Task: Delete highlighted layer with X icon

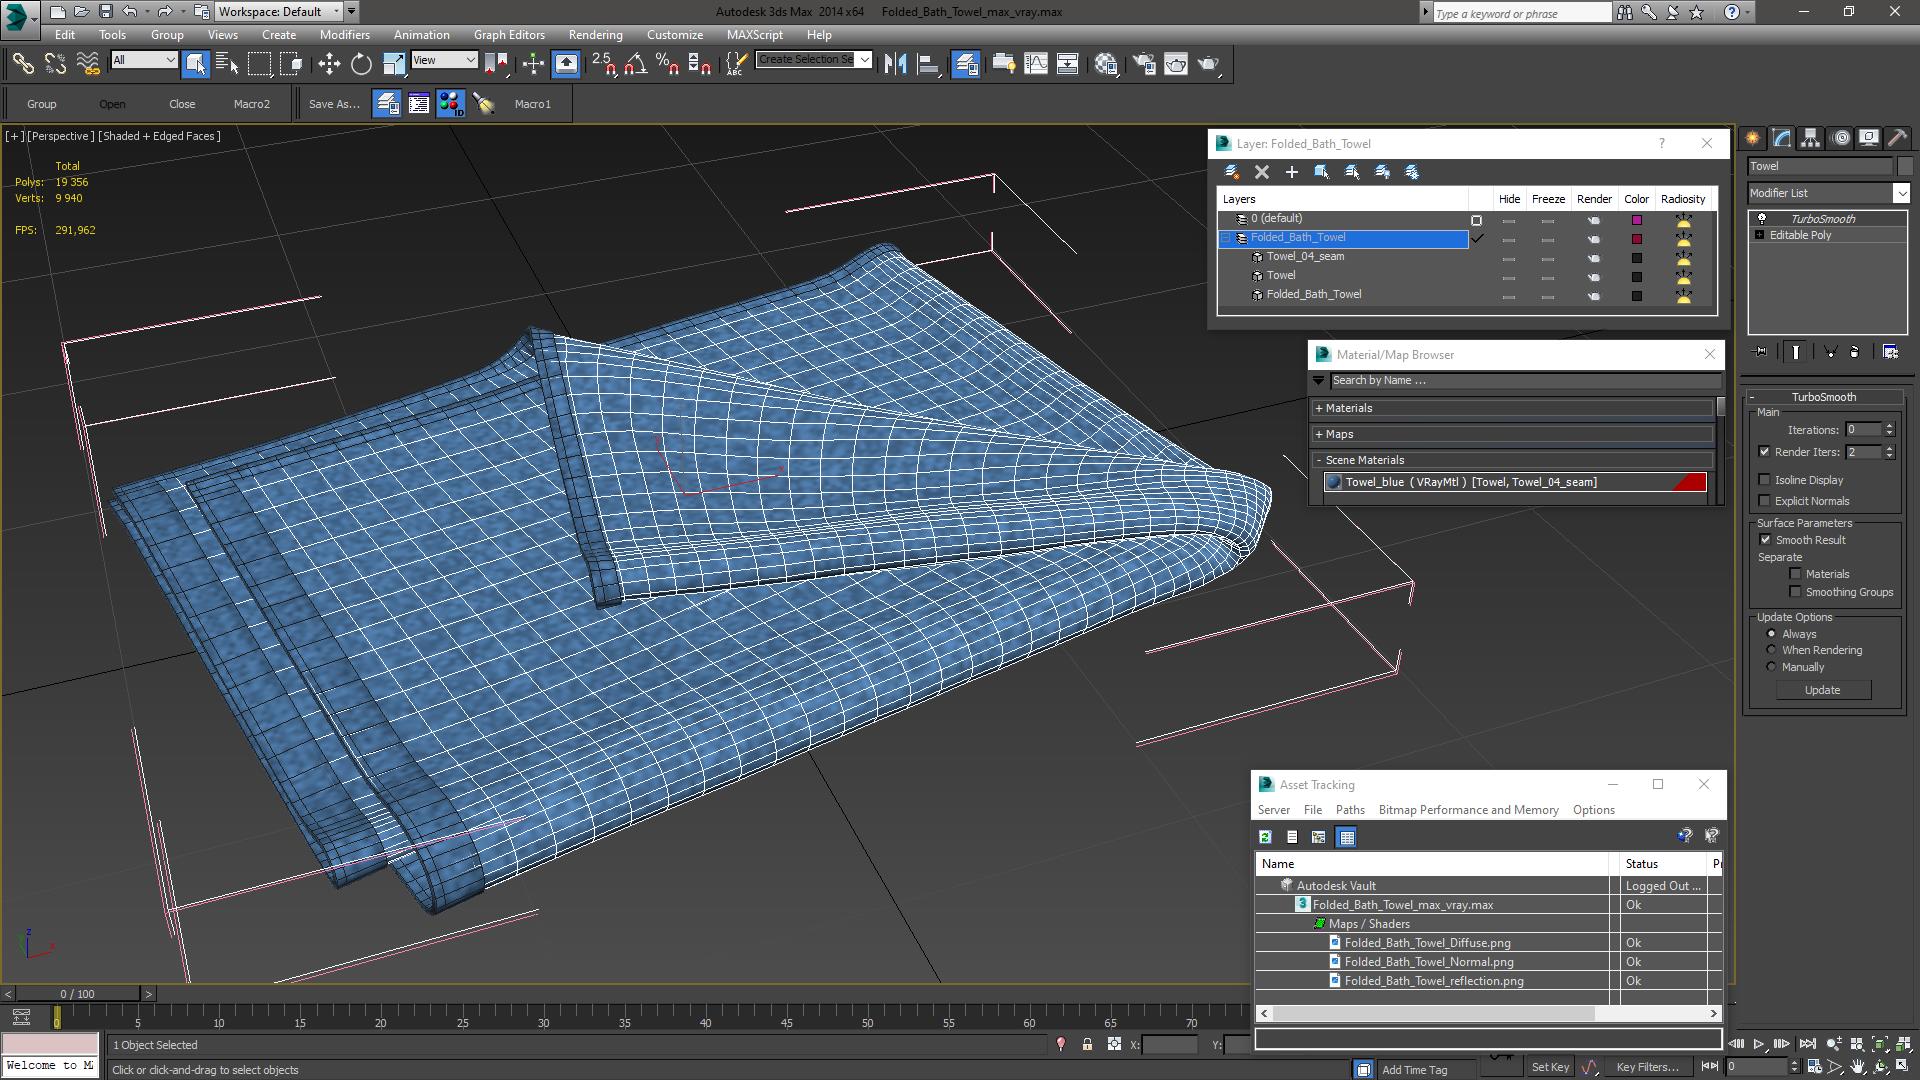Action: (x=1262, y=172)
